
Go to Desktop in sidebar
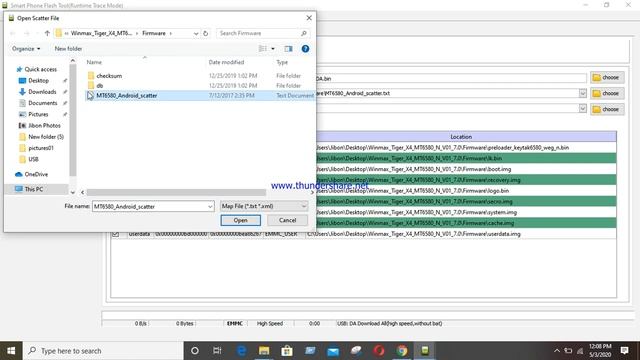click(x=38, y=81)
